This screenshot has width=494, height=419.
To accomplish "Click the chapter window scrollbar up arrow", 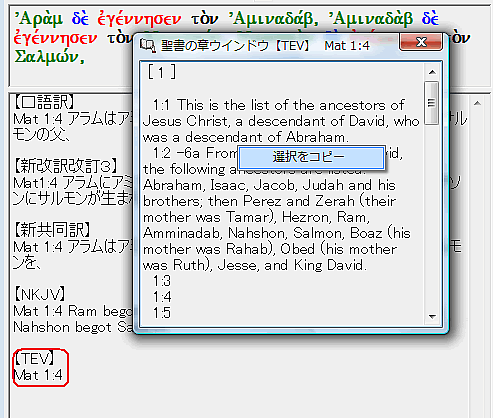I will [x=432, y=72].
